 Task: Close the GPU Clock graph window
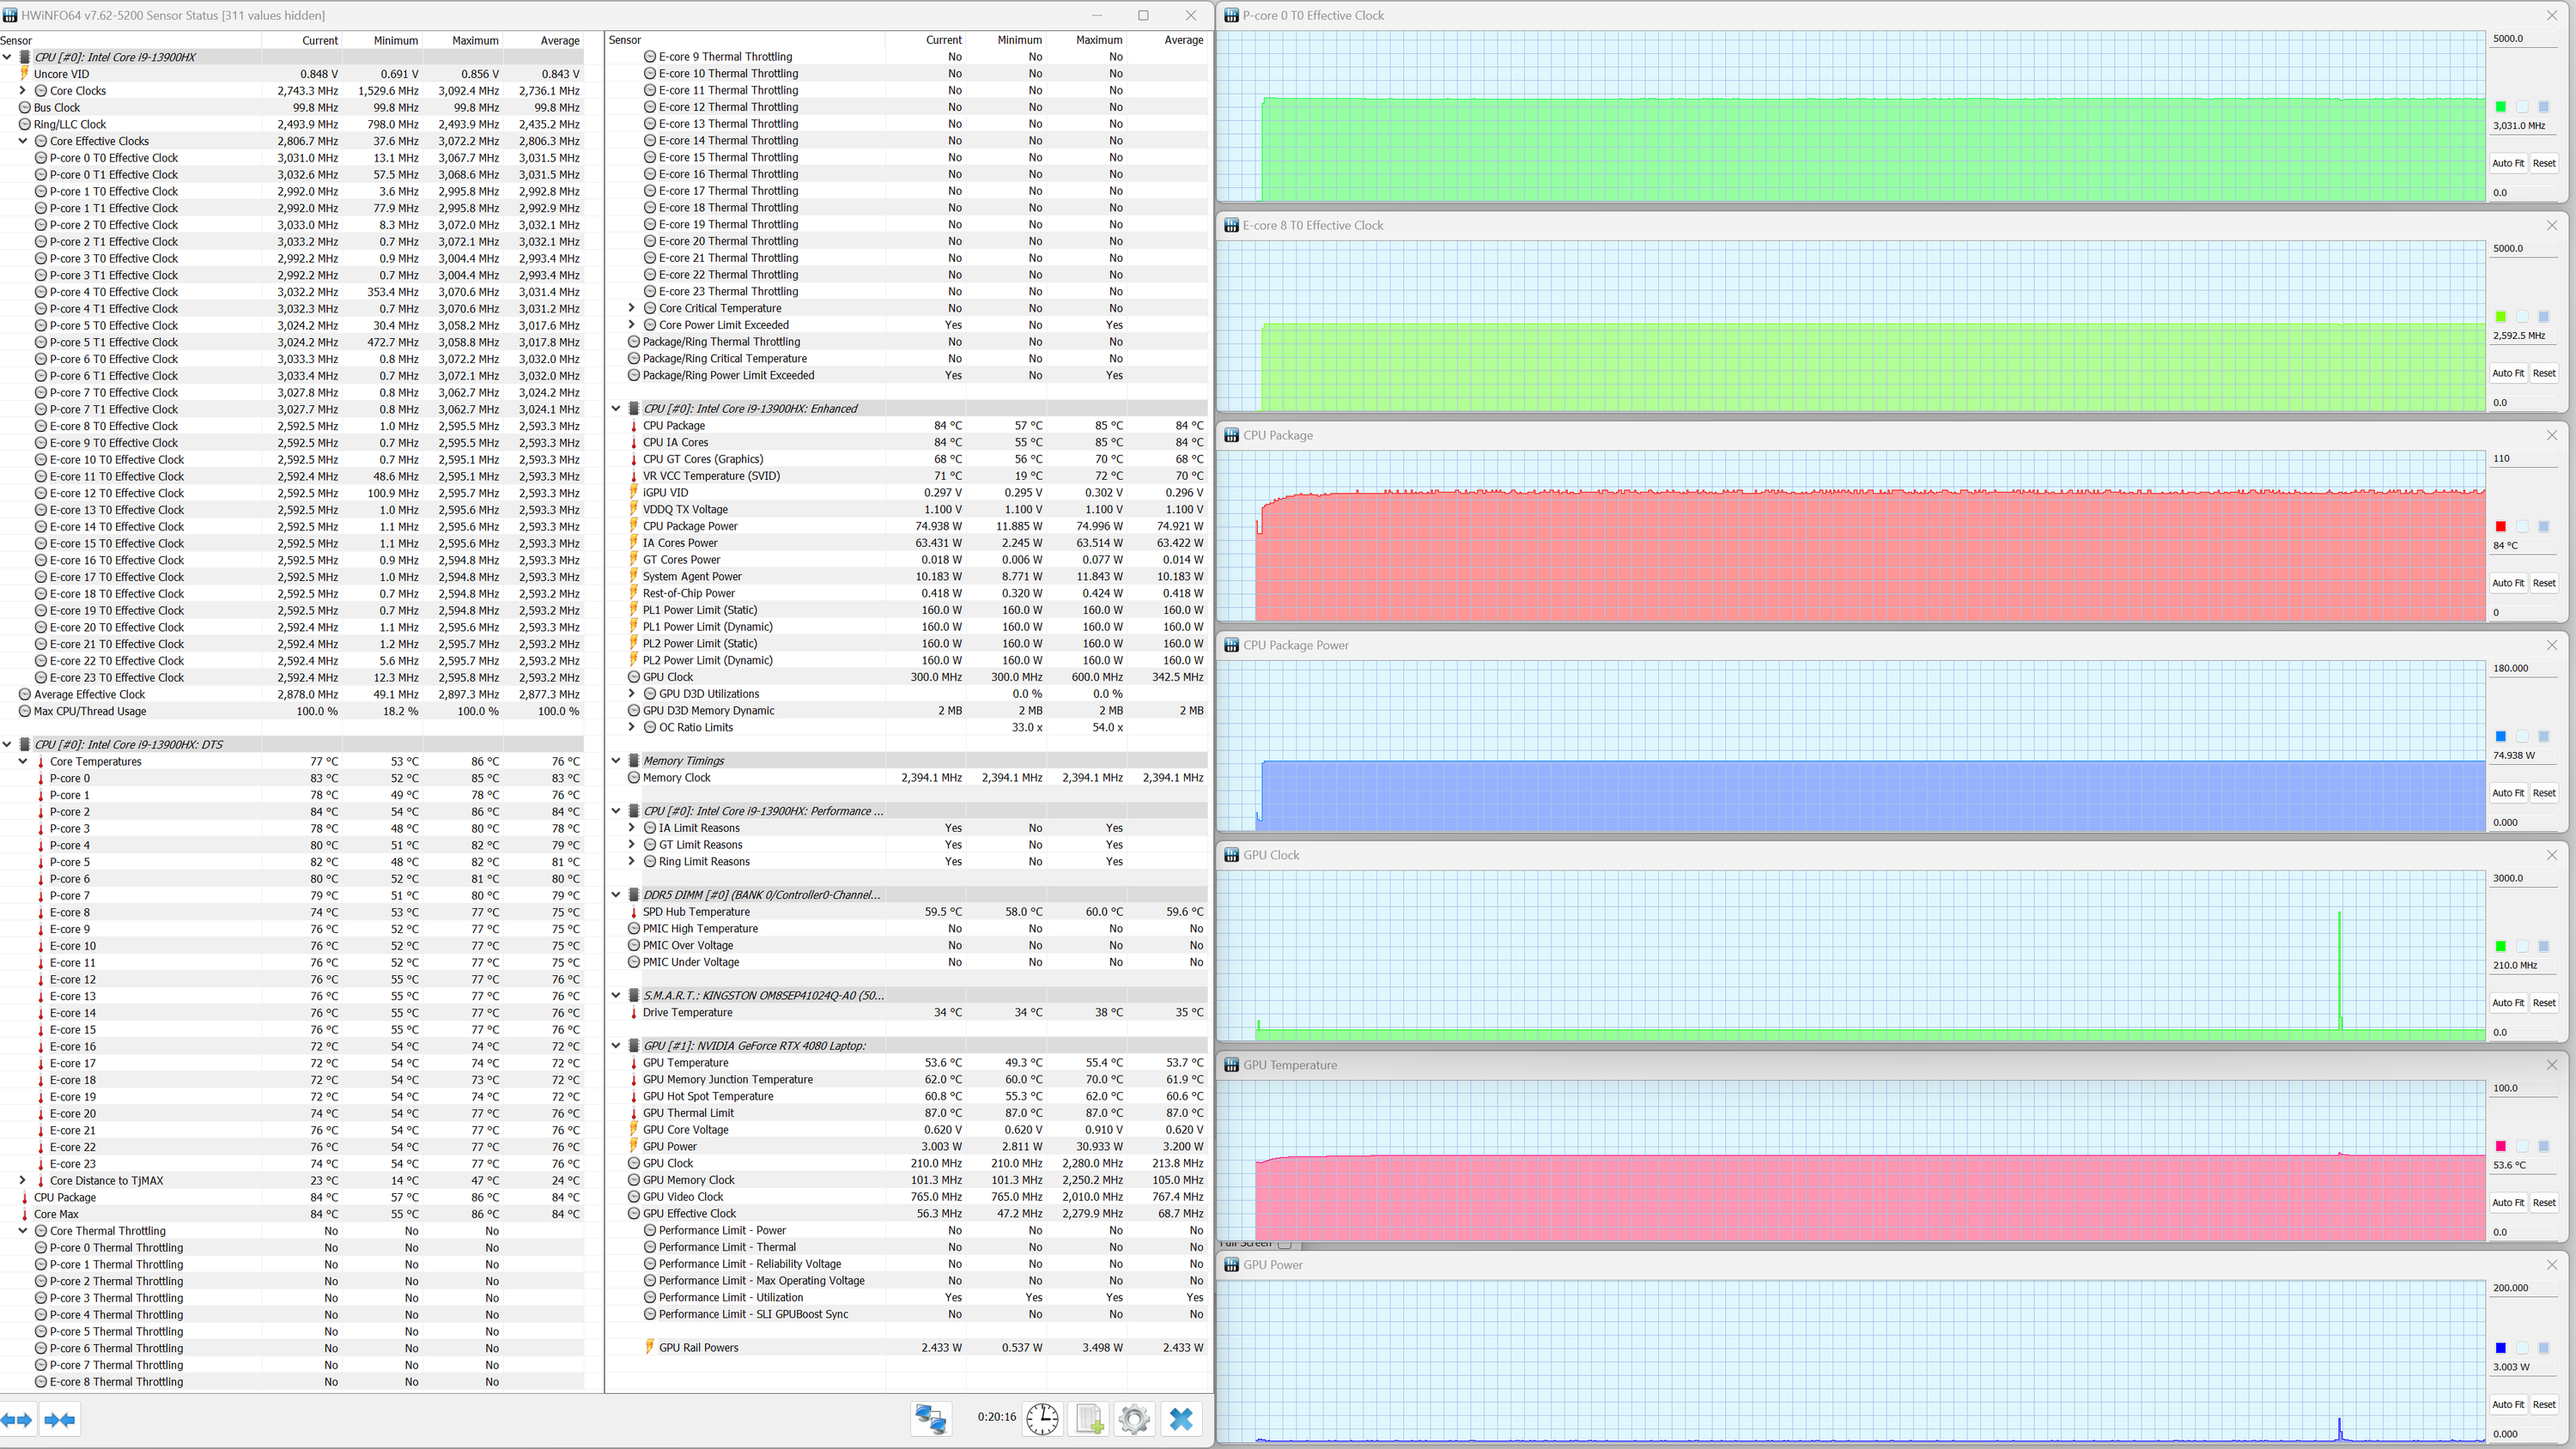point(2551,855)
